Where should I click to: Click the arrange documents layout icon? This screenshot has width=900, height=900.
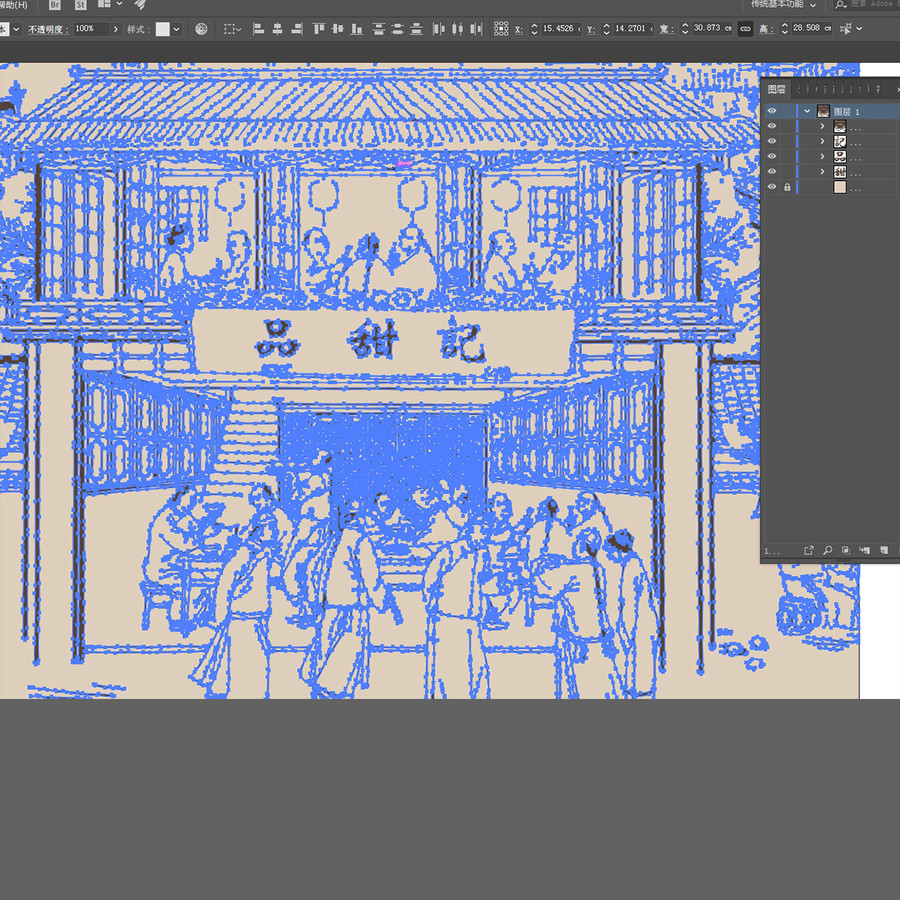tap(104, 3)
